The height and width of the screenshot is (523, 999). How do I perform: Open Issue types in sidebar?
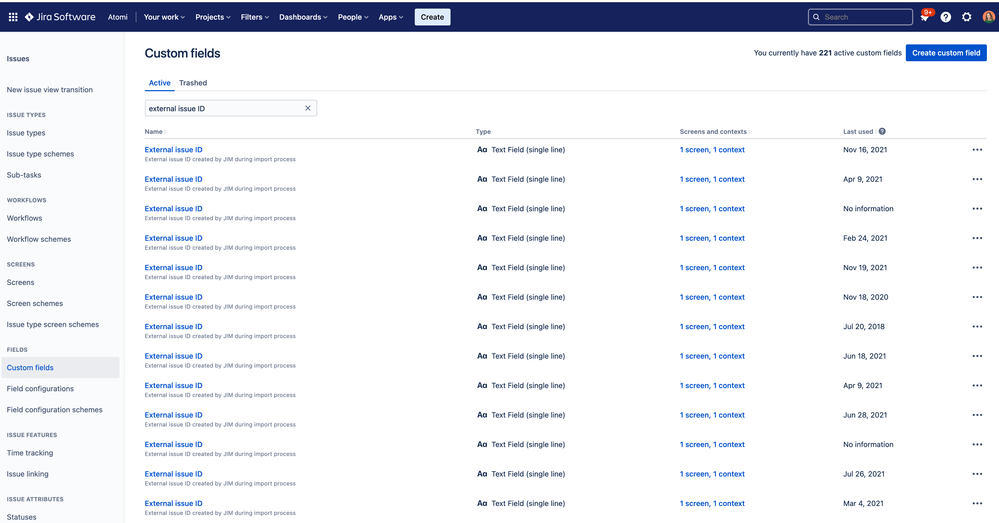click(x=26, y=133)
